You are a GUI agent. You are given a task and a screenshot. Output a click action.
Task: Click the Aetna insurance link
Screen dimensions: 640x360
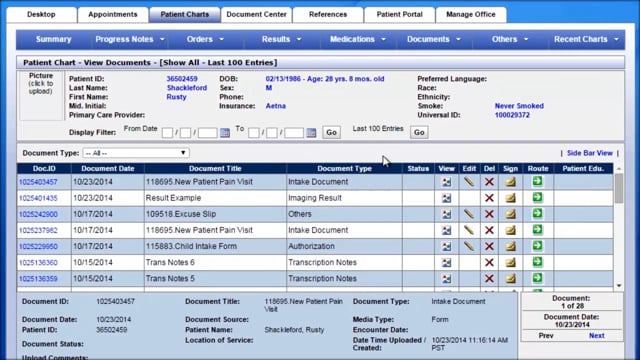tap(276, 106)
